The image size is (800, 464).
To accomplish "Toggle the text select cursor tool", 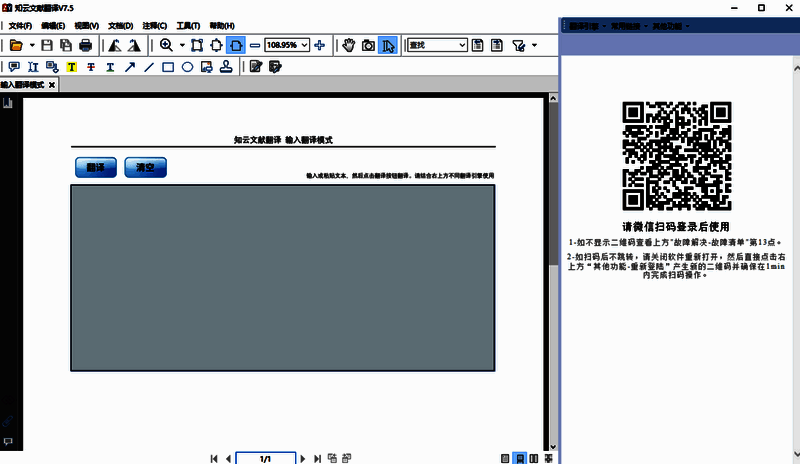I will pos(388,45).
